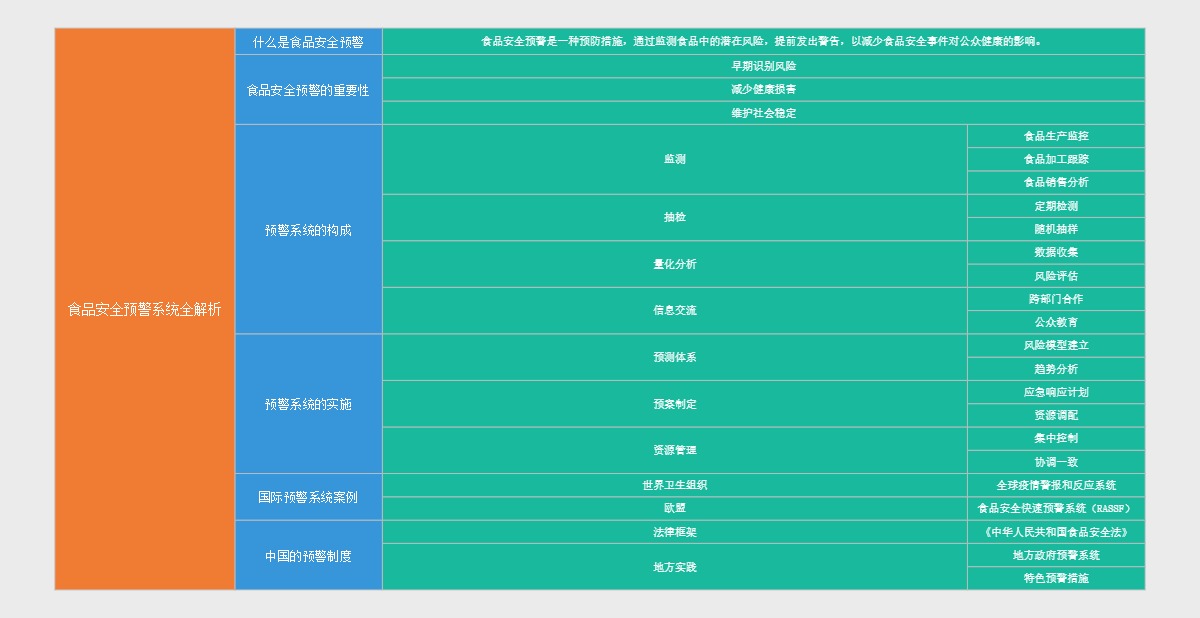1200x618 pixels.
Task: Select the 中国的预警制度 block
Action: 308,555
